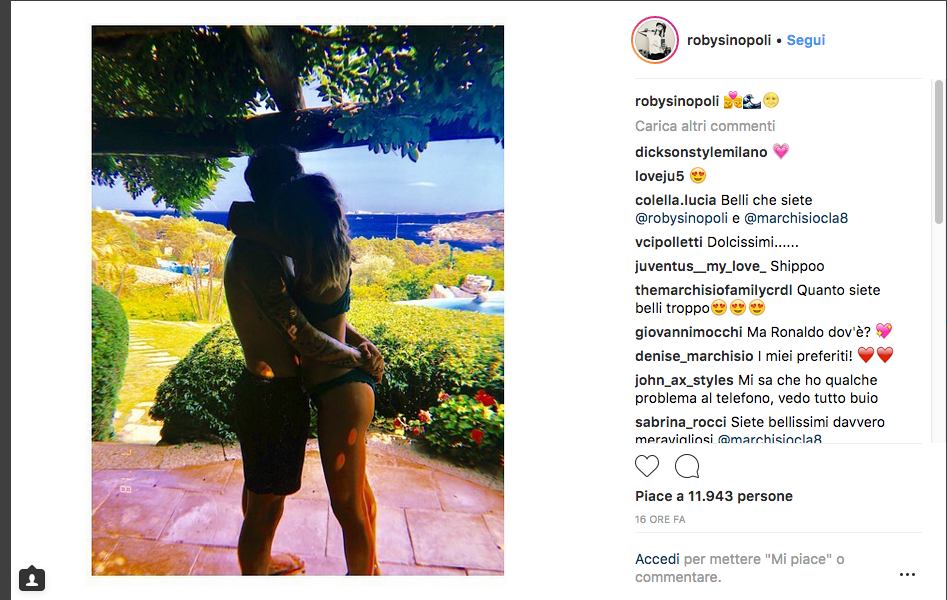Image resolution: width=947 pixels, height=600 pixels.
Task: Open commenter dicksonstylemilano profile
Action: coord(701,152)
